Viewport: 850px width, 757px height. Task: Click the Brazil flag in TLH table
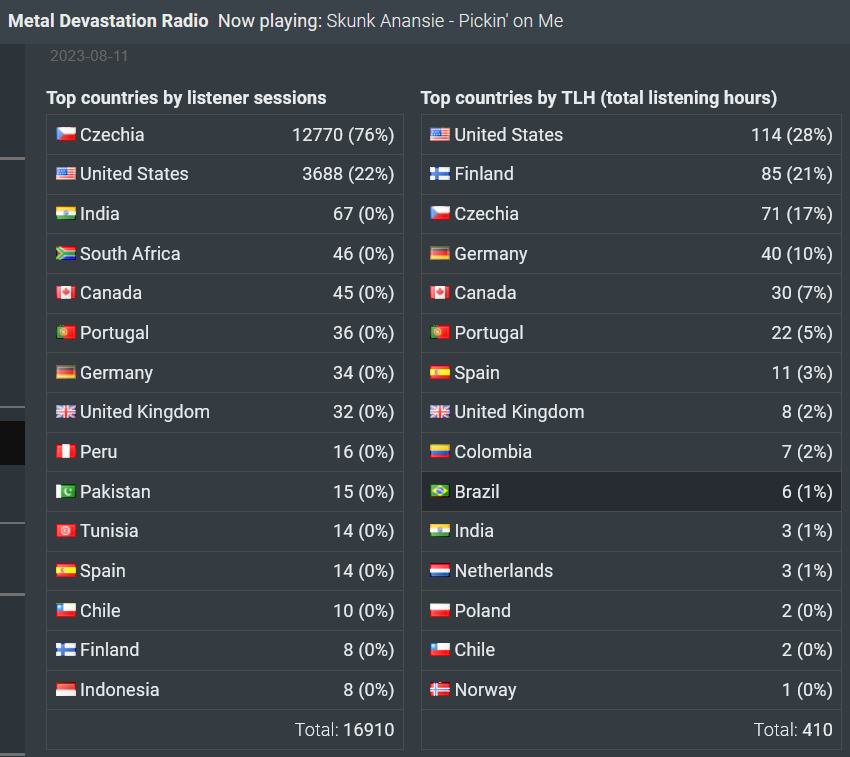(440, 491)
